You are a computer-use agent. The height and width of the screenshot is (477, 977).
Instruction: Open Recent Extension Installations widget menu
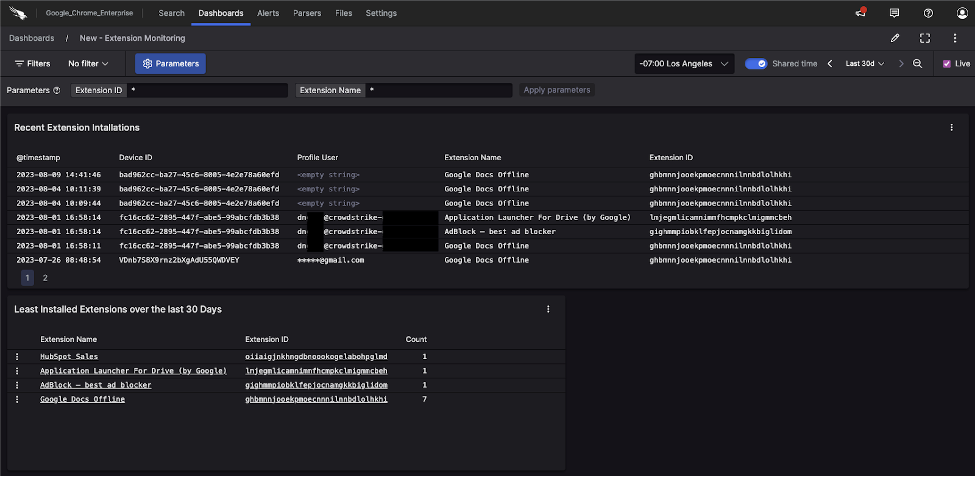[x=951, y=128]
